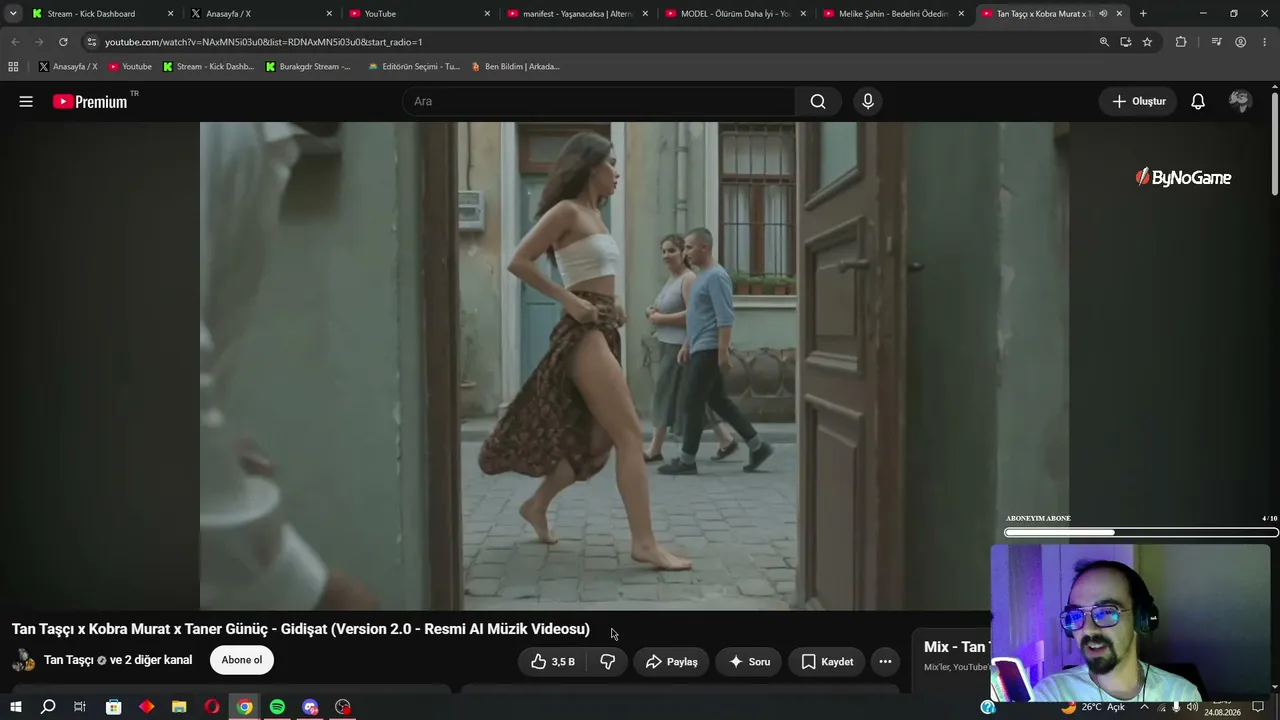Image resolution: width=1280 pixels, height=720 pixels.
Task: Click the Soru ask button
Action: pos(749,661)
